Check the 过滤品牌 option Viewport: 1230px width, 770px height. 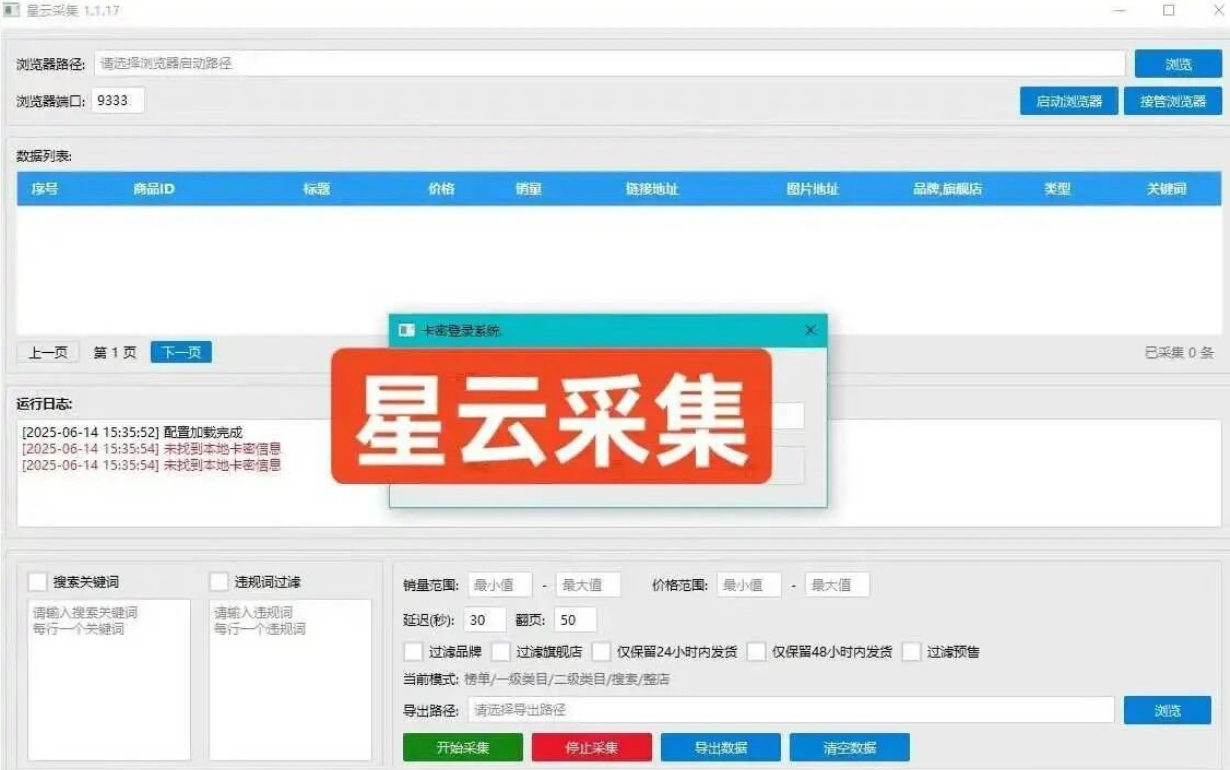point(413,652)
